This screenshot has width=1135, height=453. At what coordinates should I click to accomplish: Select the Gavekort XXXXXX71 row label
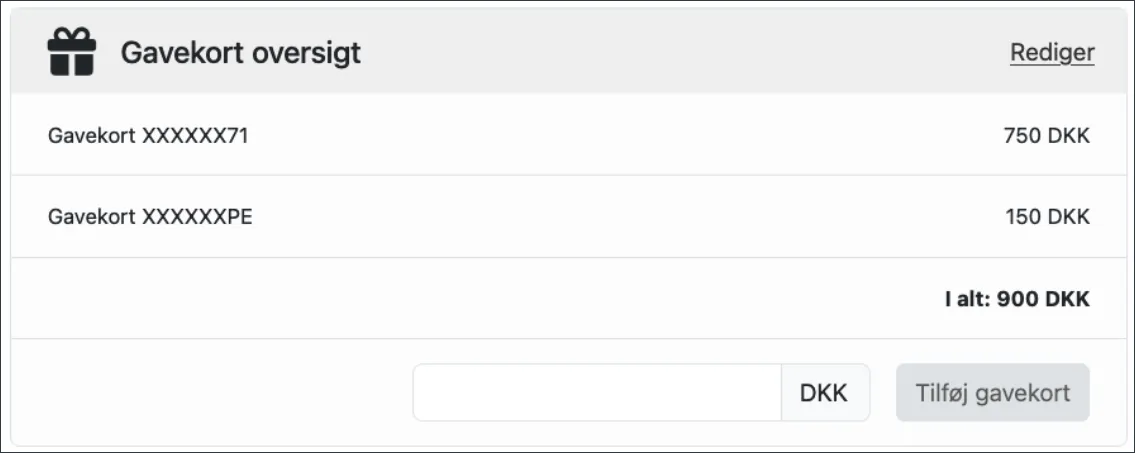[x=148, y=135]
